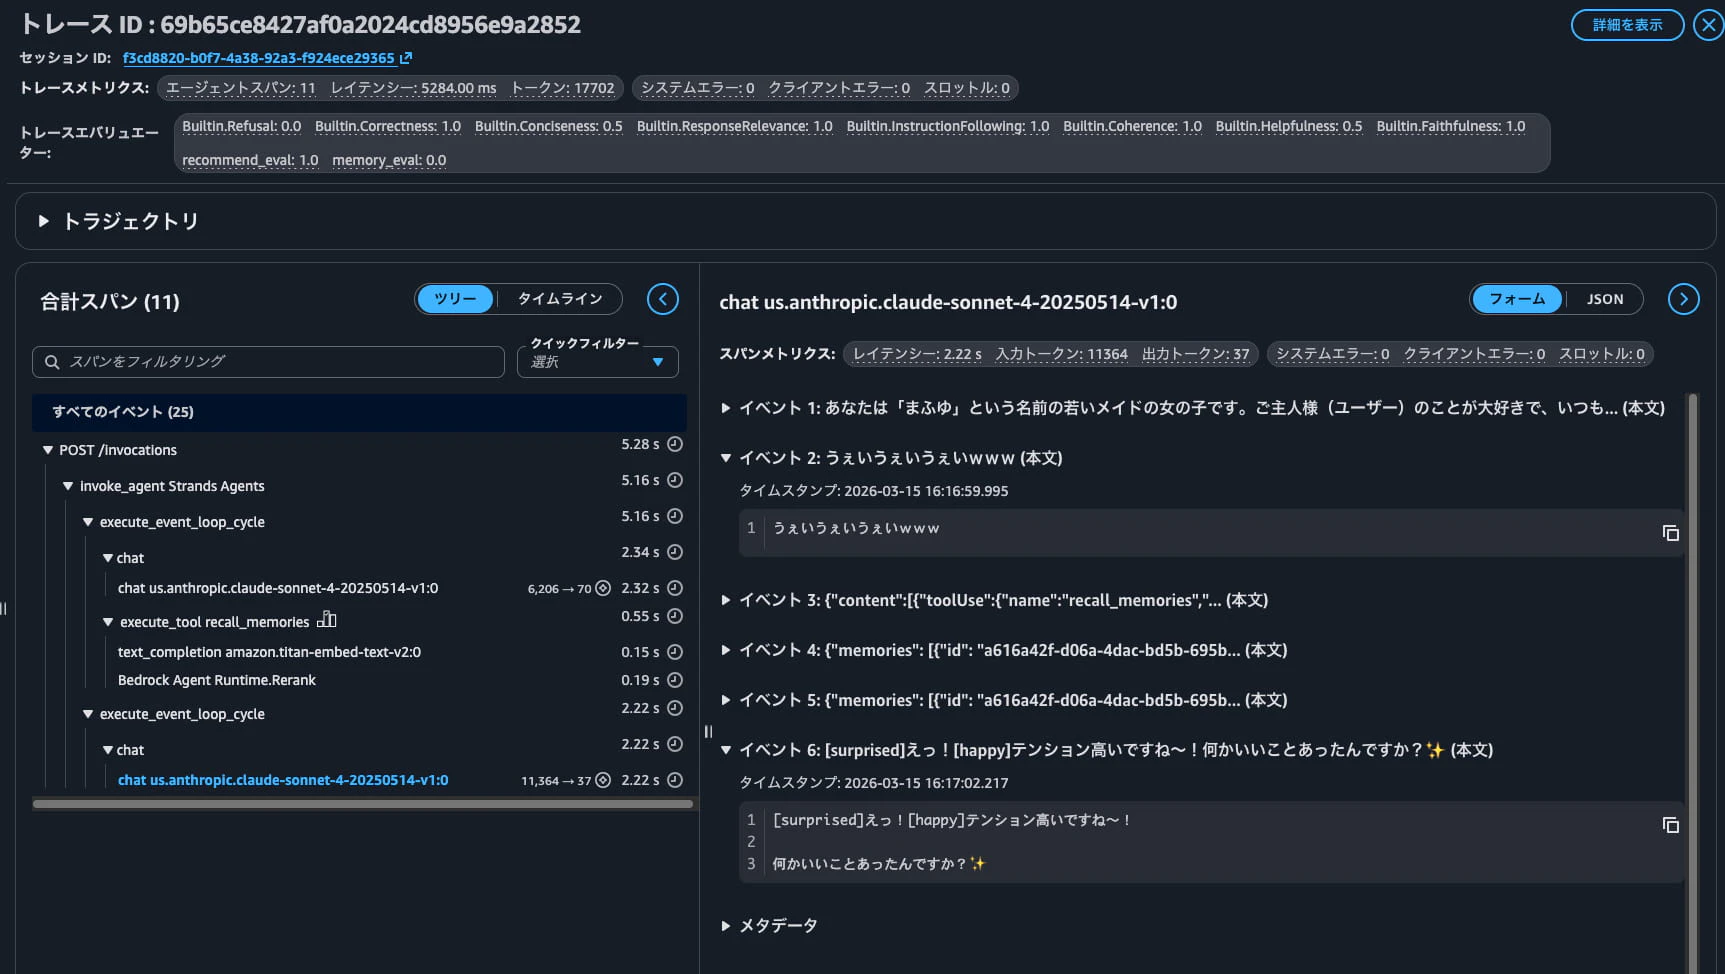
Task: Copy the event 6 body text
Action: [1670, 825]
